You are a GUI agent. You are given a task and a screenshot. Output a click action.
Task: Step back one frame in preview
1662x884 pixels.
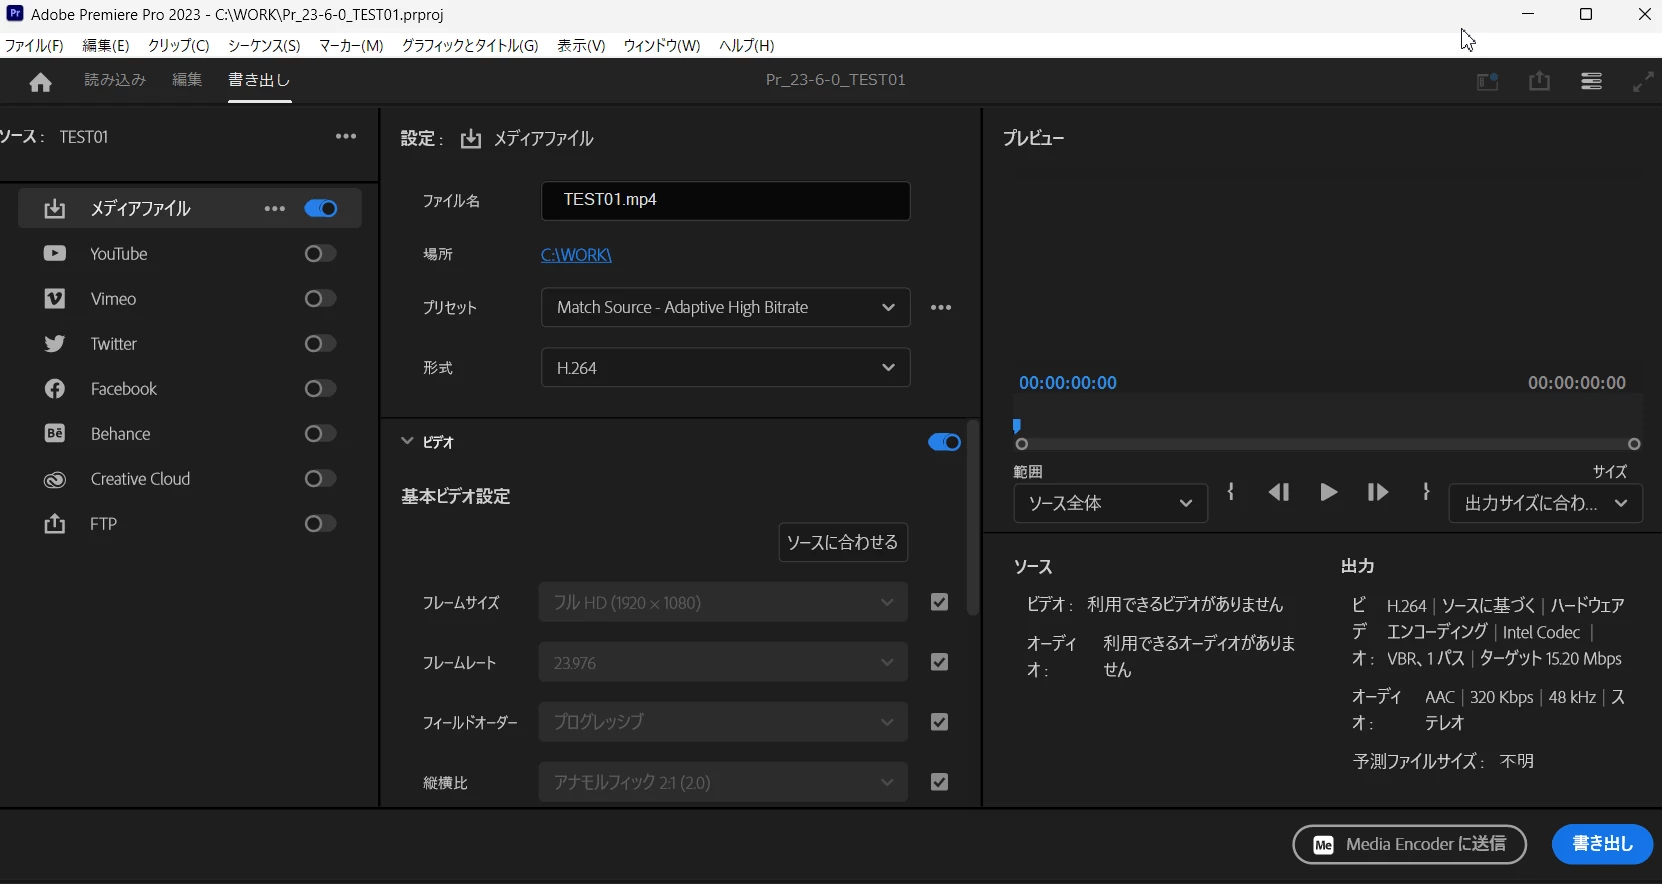(1279, 492)
